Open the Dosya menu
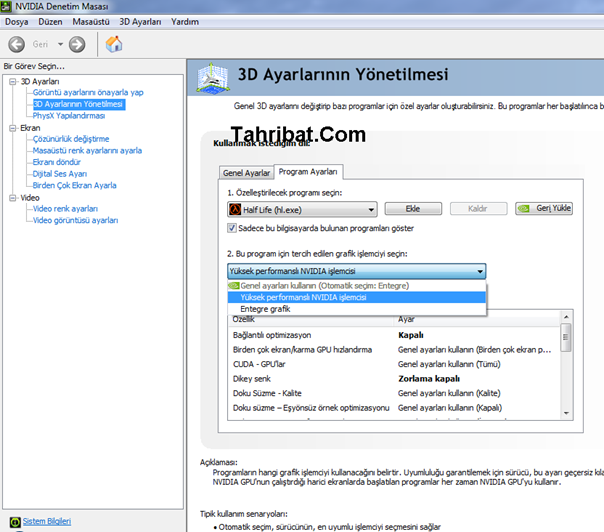The height and width of the screenshot is (532, 604). click(x=17, y=21)
